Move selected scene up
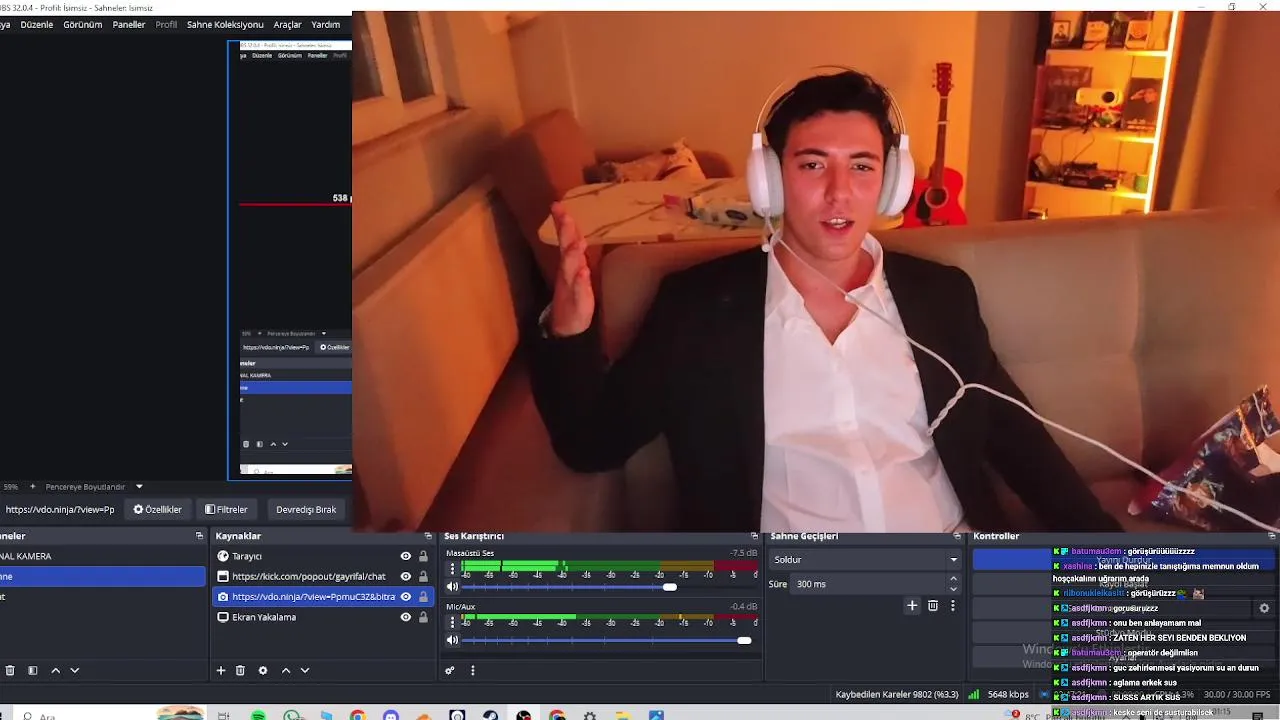This screenshot has height=720, width=1280. coord(55,671)
